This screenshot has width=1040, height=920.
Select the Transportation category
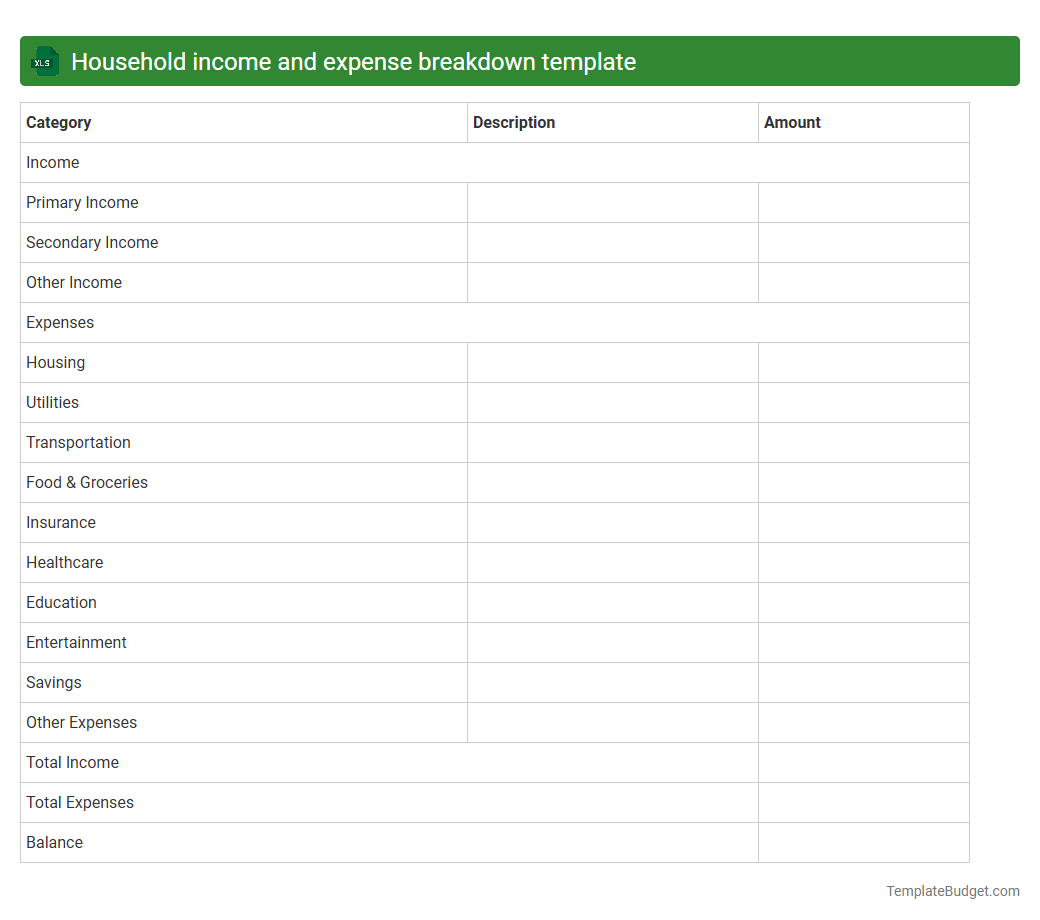78,442
